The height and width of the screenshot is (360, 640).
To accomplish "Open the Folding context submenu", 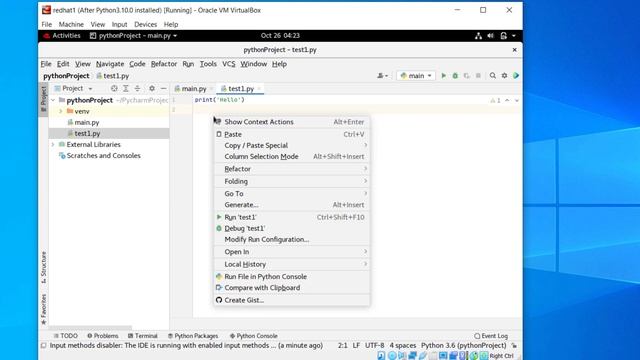I will coord(292,181).
